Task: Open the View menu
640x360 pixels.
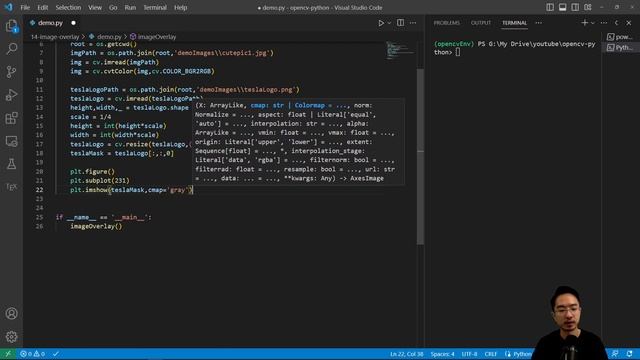Action: pyautogui.click(x=95, y=7)
